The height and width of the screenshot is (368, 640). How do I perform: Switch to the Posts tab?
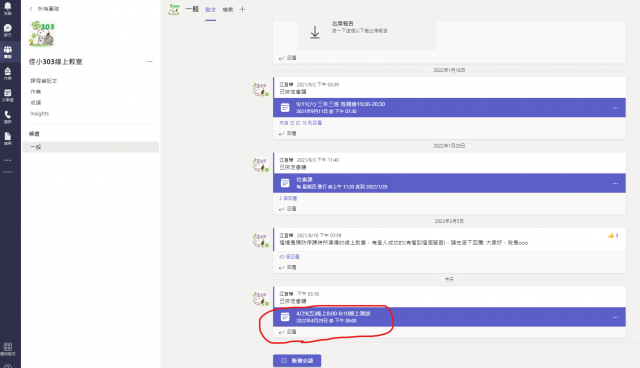(211, 9)
